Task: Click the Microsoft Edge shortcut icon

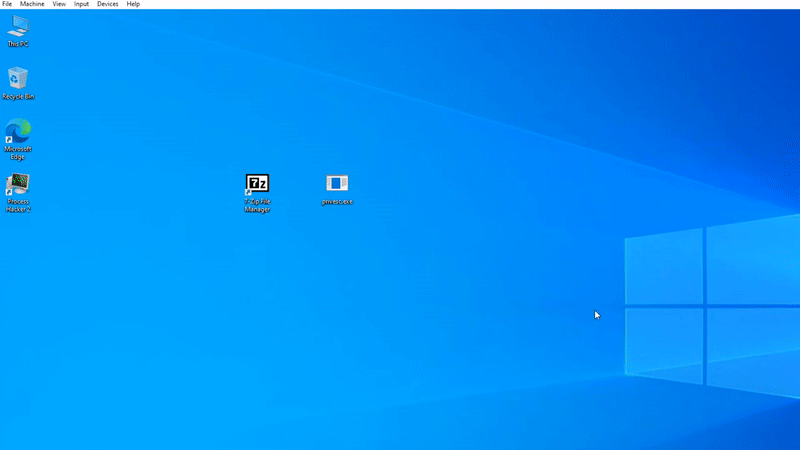Action: [x=18, y=131]
